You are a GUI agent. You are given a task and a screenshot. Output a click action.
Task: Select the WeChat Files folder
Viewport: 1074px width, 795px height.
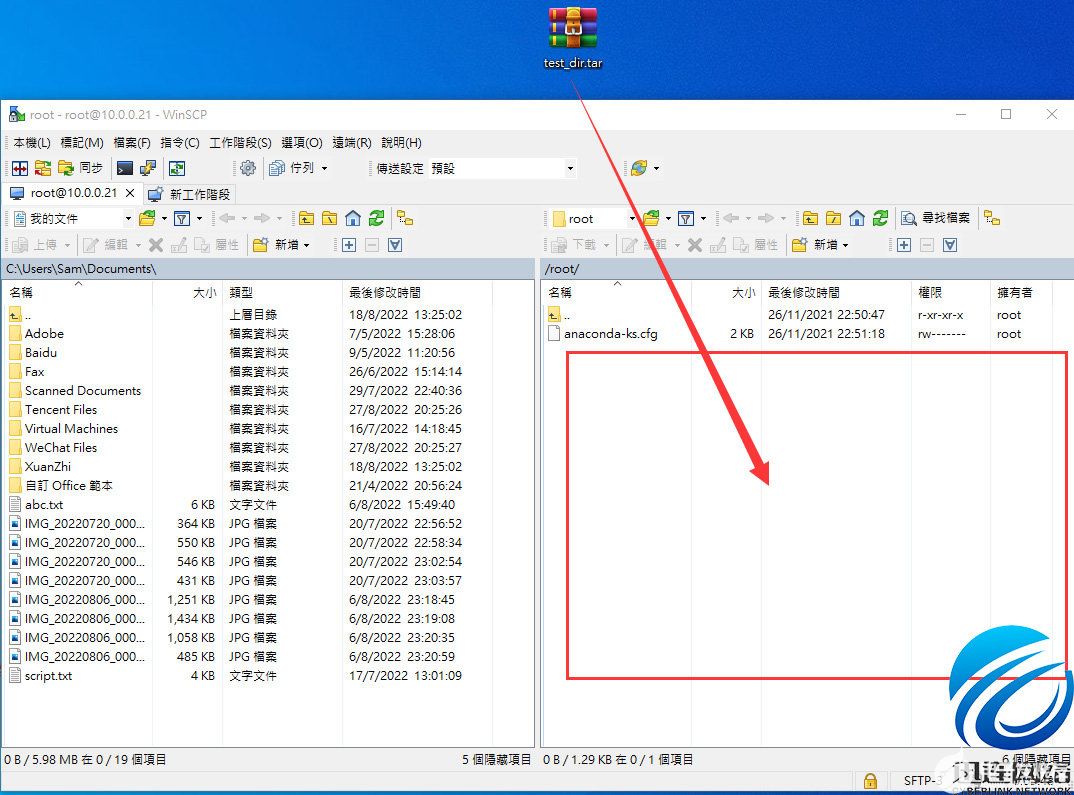coord(61,448)
